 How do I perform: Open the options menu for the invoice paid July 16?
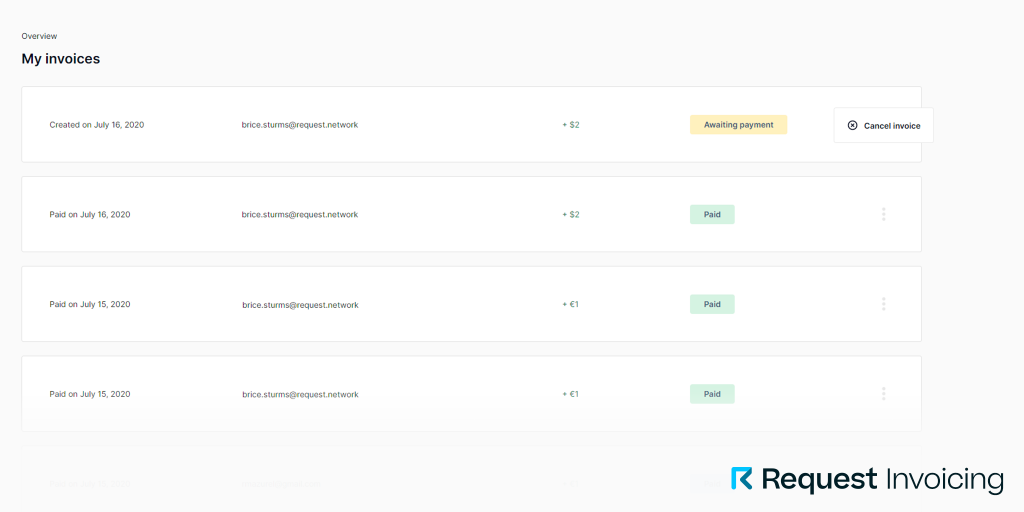tap(884, 214)
